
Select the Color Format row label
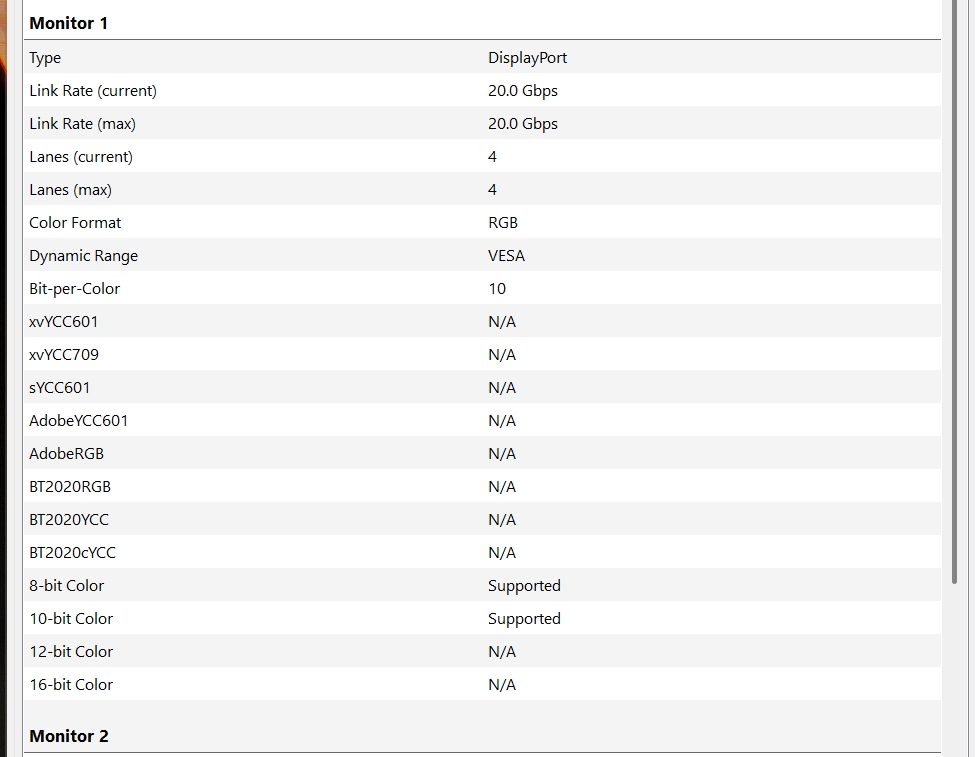tap(75, 223)
